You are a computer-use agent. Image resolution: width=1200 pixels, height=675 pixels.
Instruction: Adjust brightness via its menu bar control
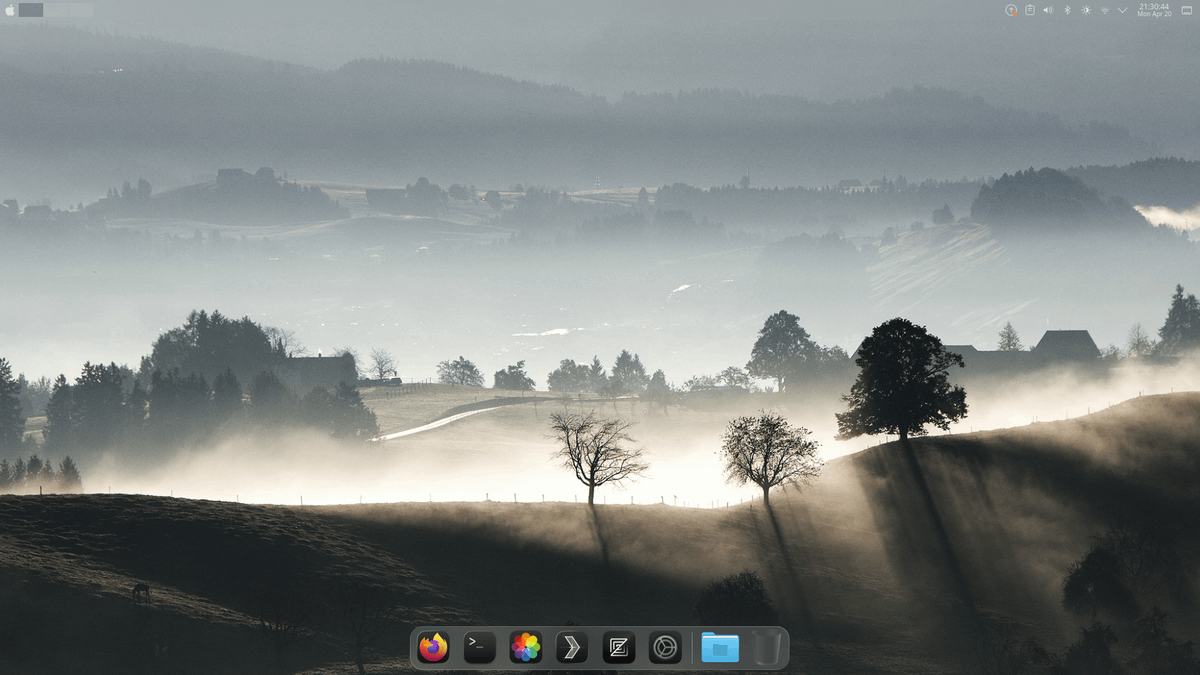[1086, 10]
